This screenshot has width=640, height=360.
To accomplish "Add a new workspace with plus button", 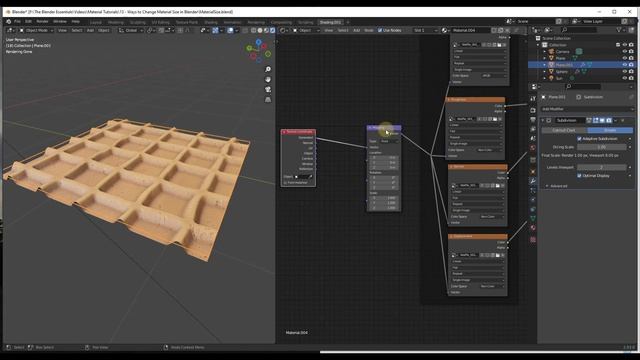I will pos(348,22).
